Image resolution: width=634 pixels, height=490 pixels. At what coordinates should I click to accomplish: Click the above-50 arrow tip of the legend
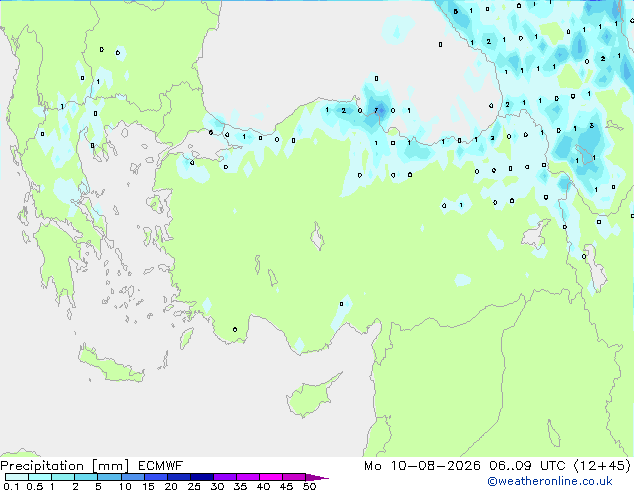[x=317, y=477]
